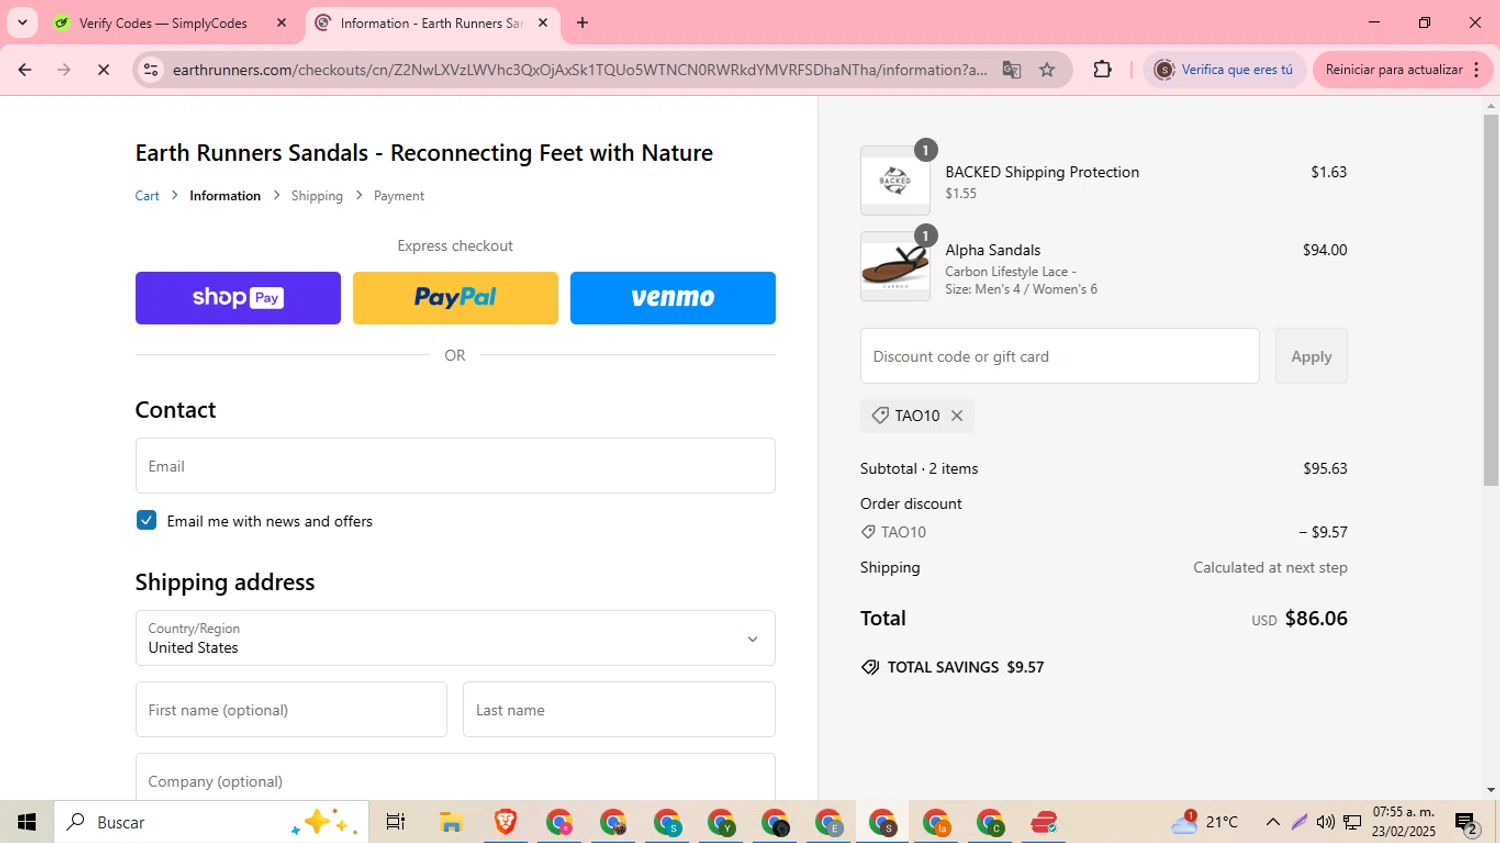The width and height of the screenshot is (1500, 843).
Task: Click the Shipping breadcrumb step
Action: pos(317,196)
